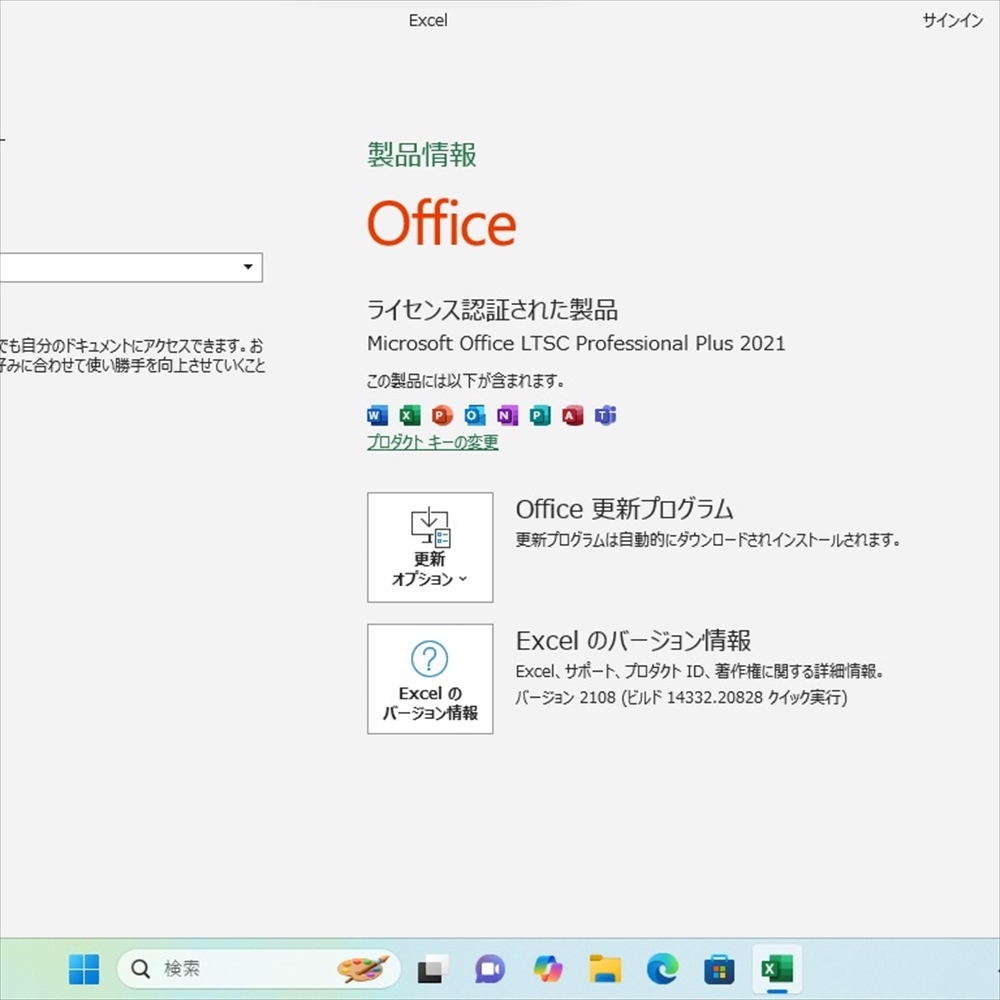
Task: Expand the combo box dropdown arrow
Action: point(248,267)
